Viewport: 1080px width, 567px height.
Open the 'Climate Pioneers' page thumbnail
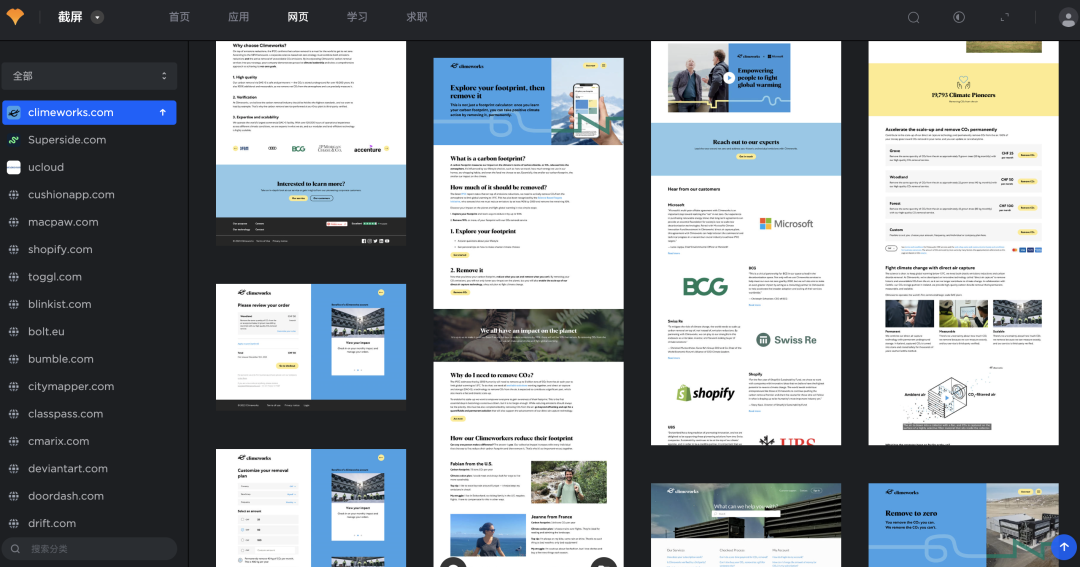(x=964, y=243)
